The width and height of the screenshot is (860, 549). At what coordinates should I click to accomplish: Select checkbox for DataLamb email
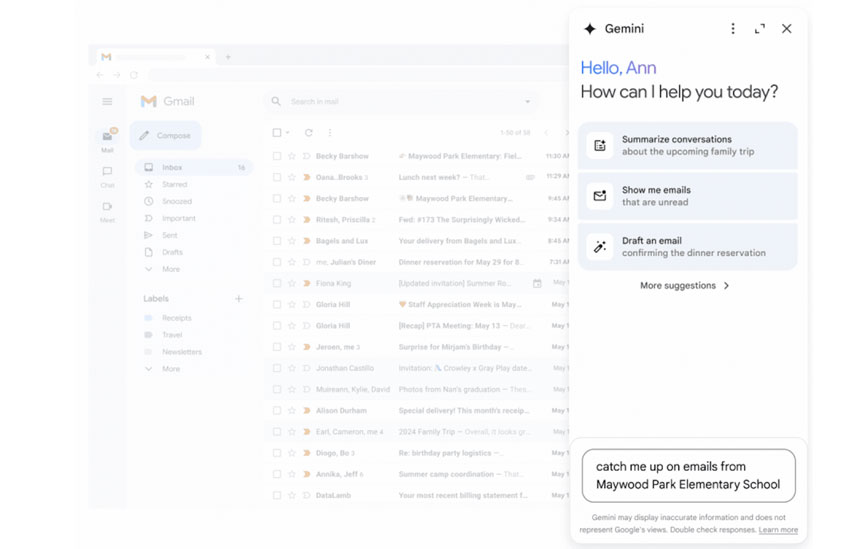(277, 495)
